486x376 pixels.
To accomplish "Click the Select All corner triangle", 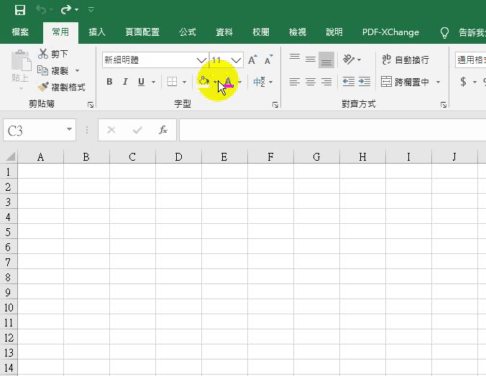I will coord(10,156).
